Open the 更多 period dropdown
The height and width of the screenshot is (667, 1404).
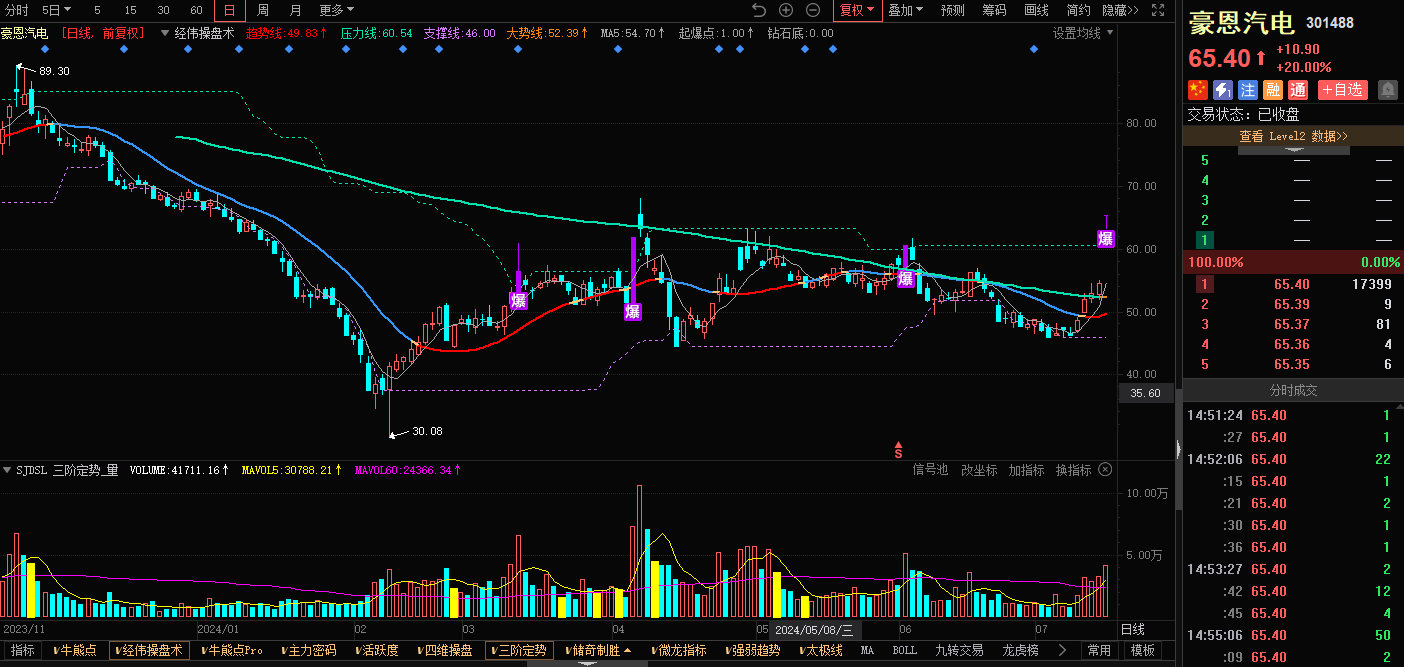click(x=336, y=10)
